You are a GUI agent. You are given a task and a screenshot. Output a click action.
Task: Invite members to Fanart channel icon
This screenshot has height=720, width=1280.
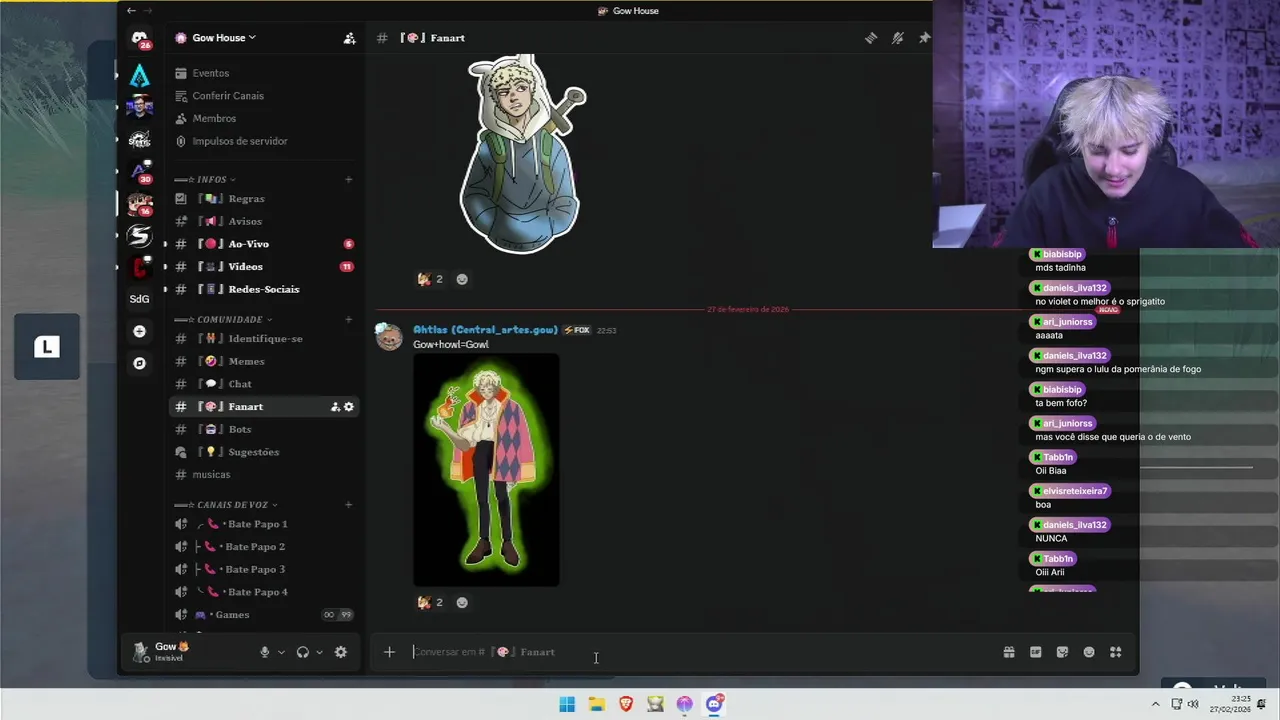coord(335,407)
